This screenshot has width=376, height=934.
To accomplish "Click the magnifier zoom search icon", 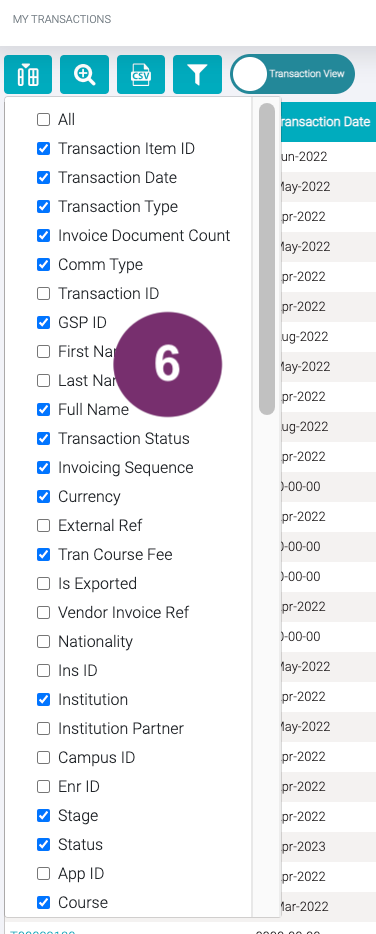I will click(84, 74).
